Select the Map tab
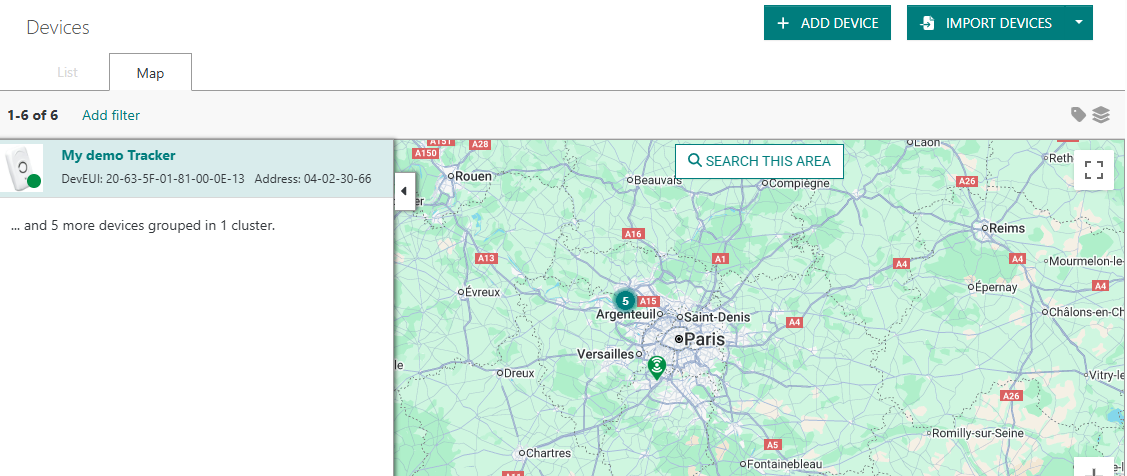This screenshot has height=476, width=1127. pos(150,73)
